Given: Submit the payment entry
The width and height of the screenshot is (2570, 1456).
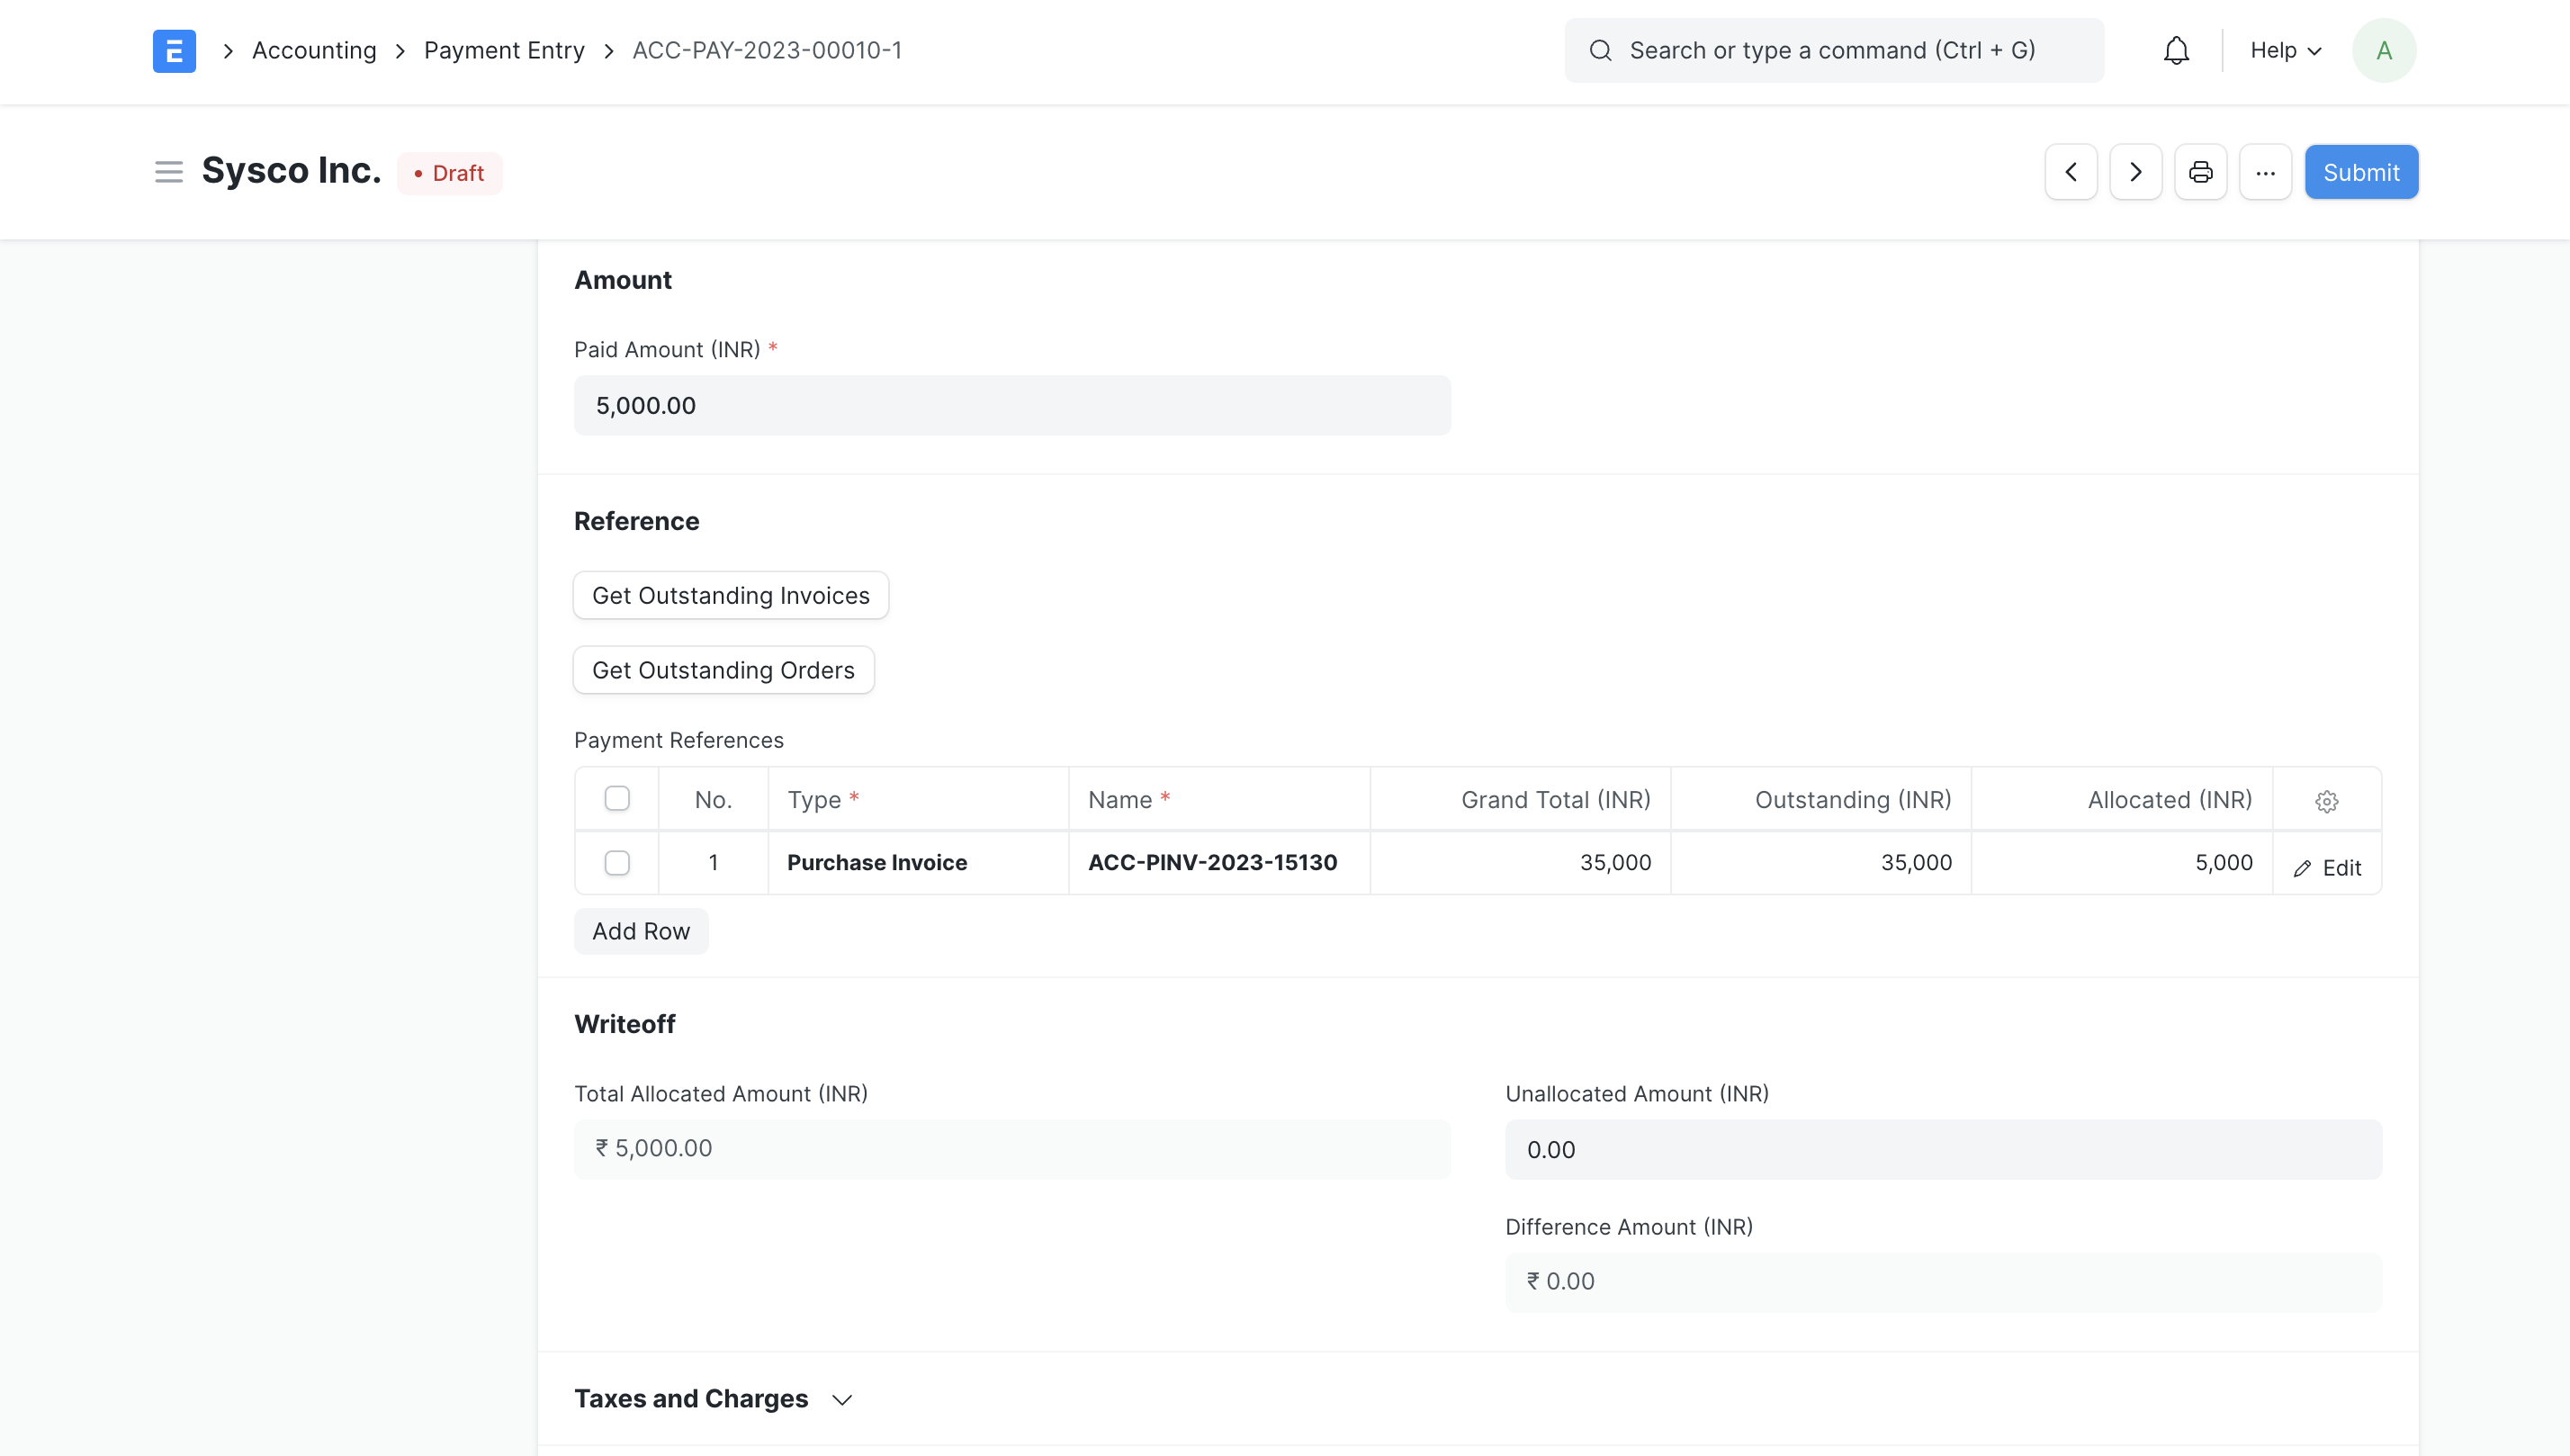Looking at the screenshot, I should 2361,171.
